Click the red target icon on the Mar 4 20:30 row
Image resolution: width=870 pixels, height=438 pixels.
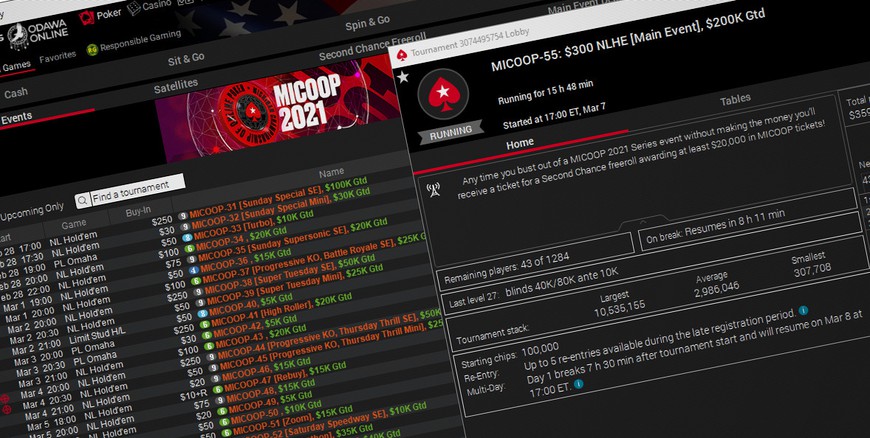pyautogui.click(x=7, y=410)
